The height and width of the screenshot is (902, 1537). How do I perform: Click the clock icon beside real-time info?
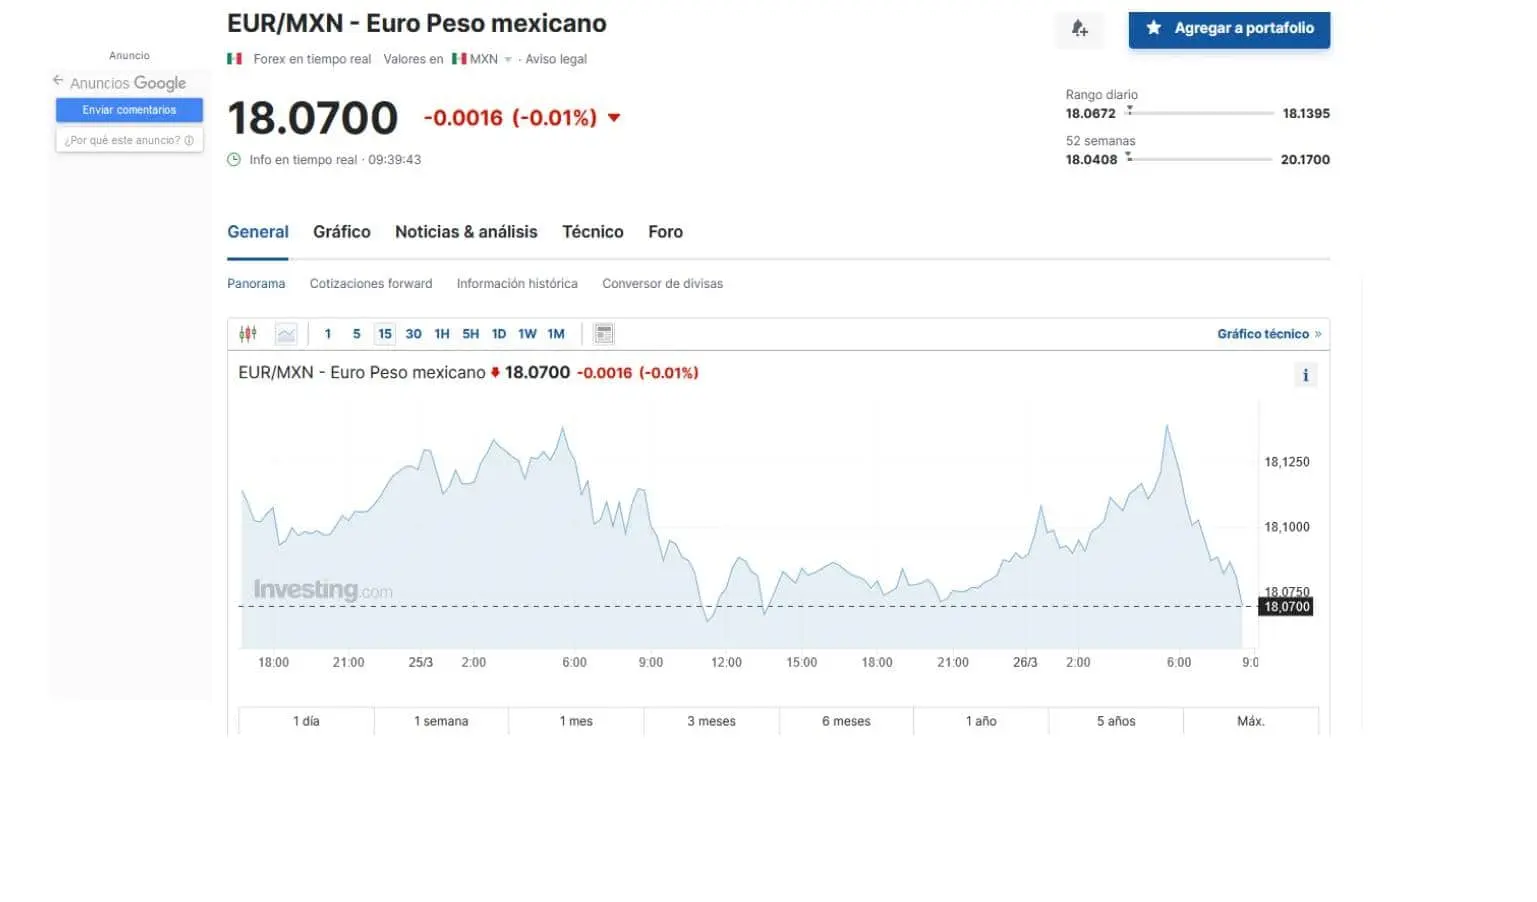pyautogui.click(x=234, y=160)
